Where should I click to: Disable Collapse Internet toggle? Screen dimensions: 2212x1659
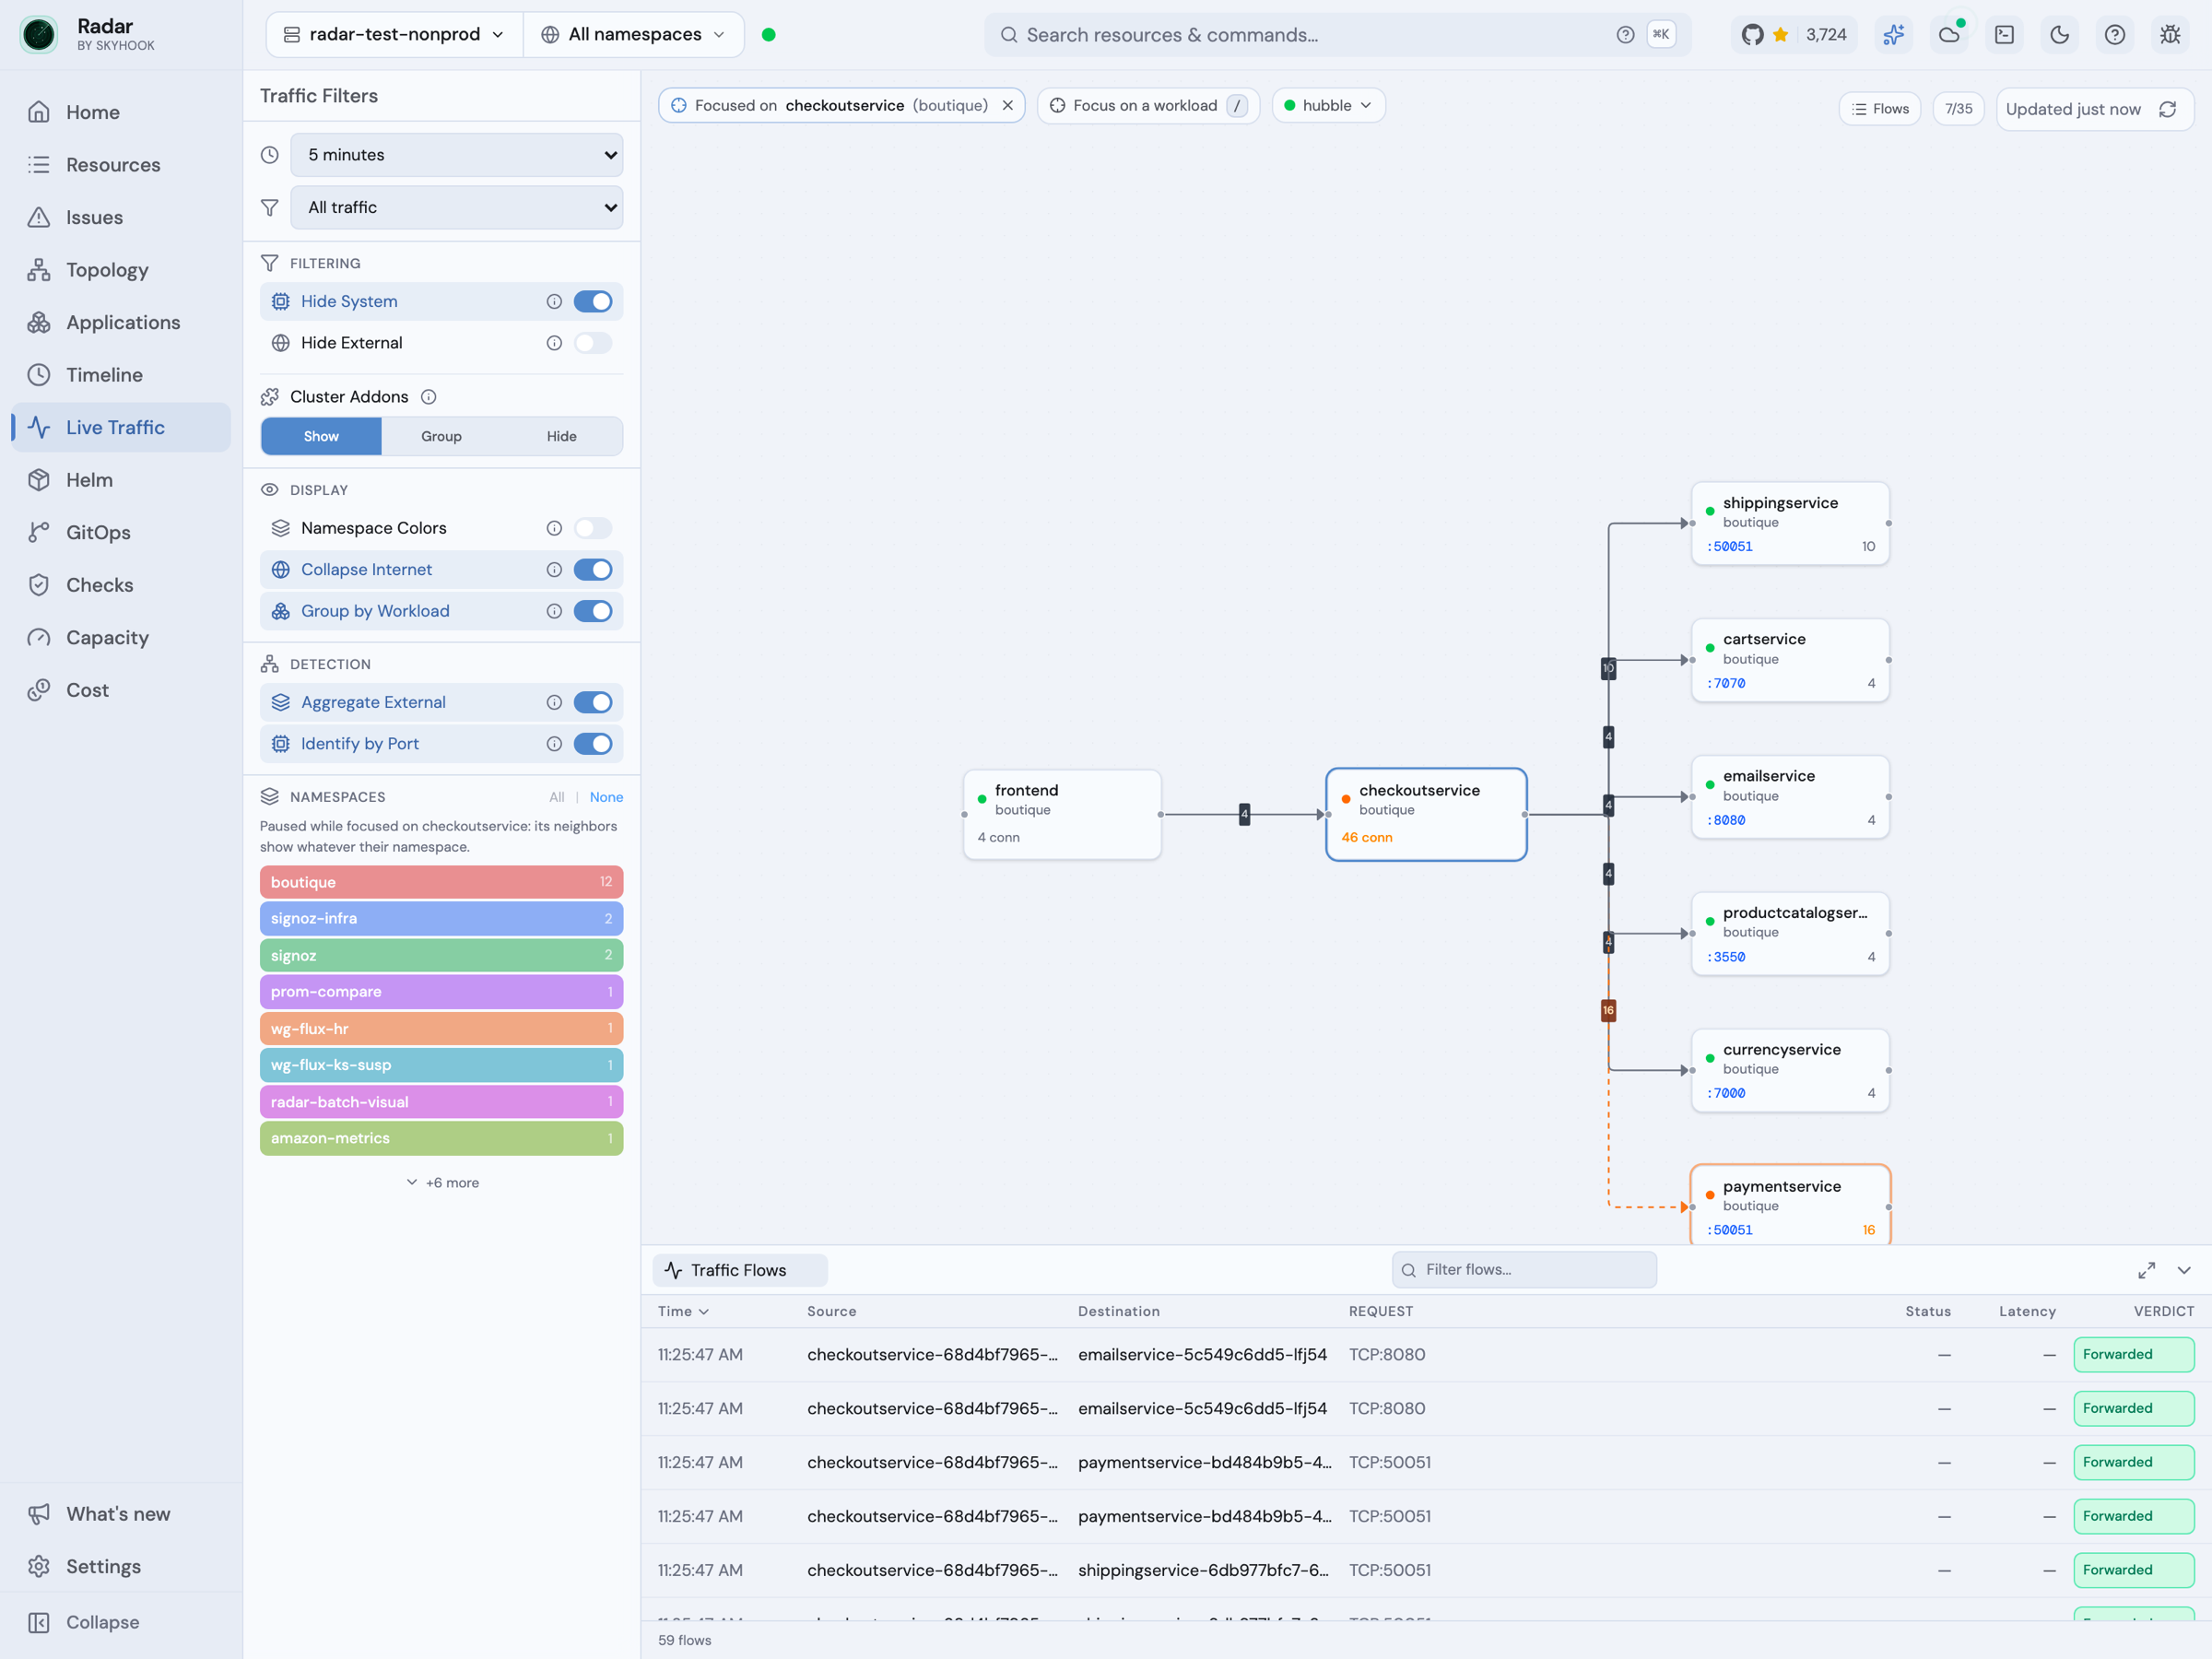click(x=593, y=569)
